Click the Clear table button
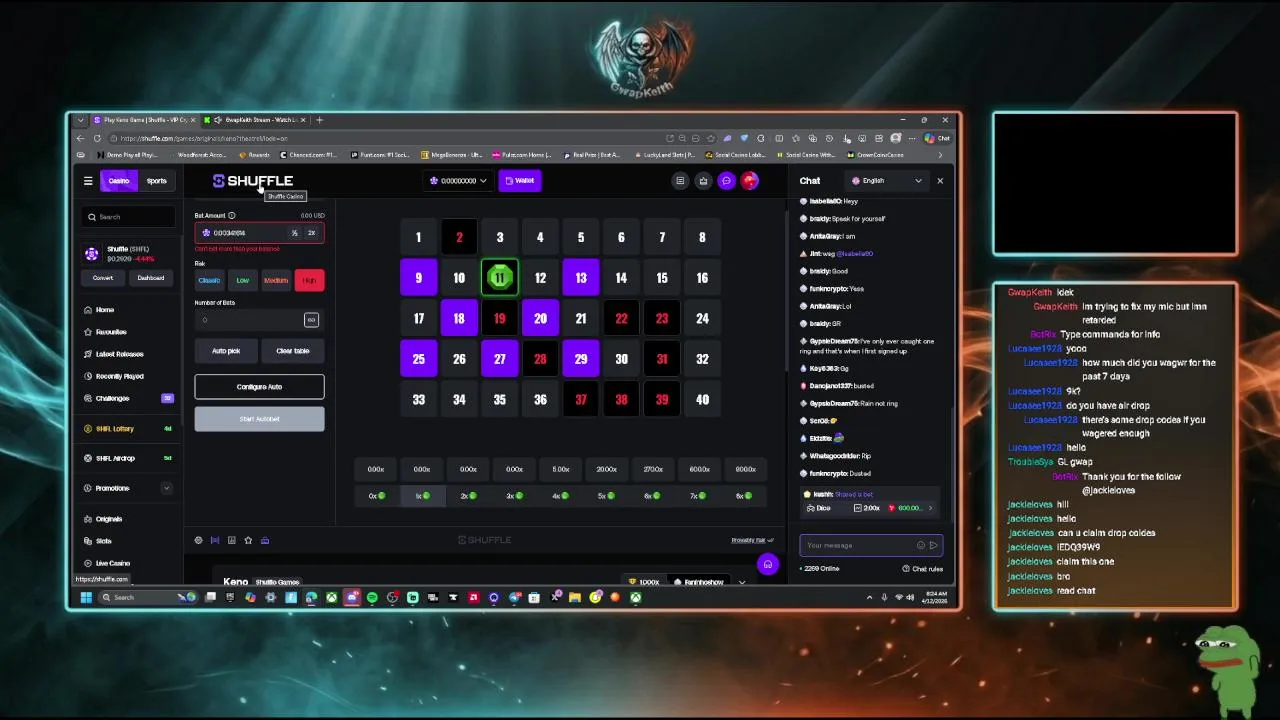Screen dimensions: 1280x720 293,351
